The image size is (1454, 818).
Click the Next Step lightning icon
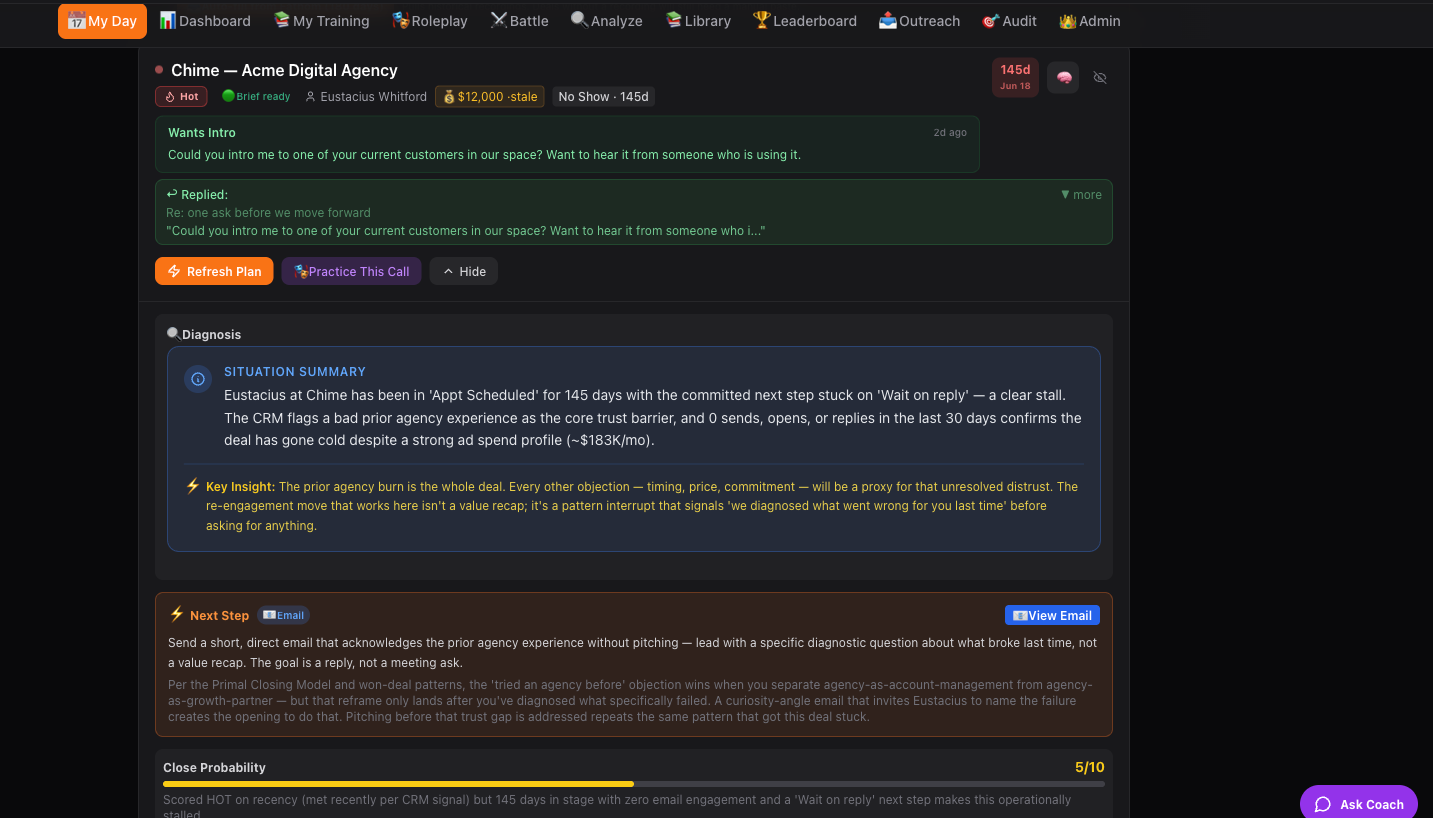(177, 614)
